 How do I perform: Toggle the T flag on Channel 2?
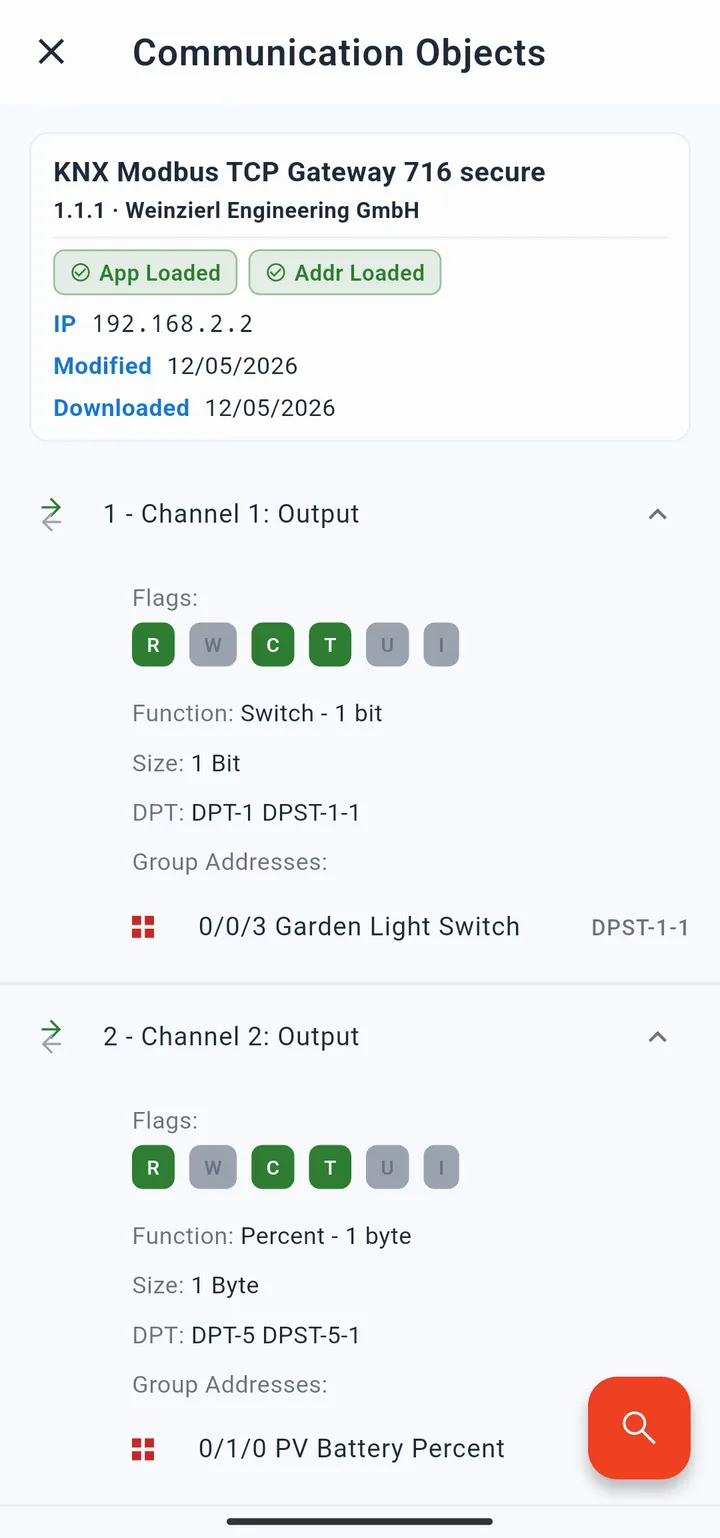point(330,1167)
